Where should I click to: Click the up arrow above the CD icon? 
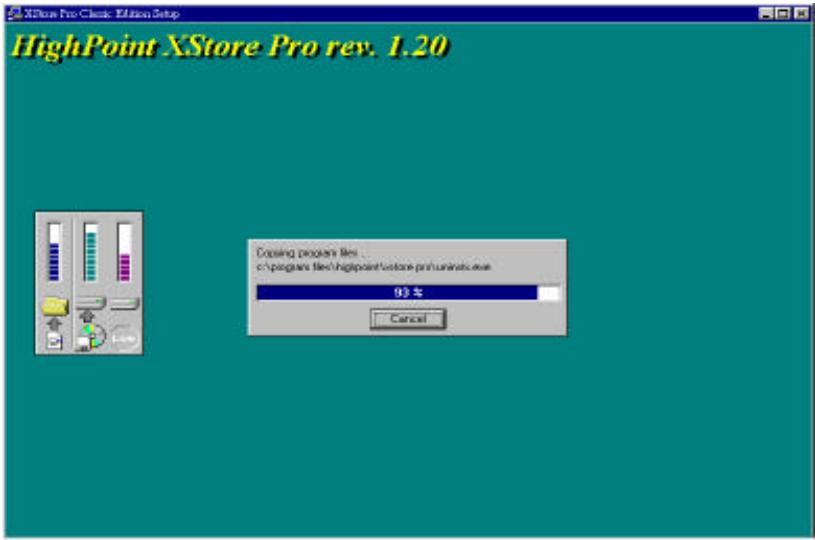(87, 316)
